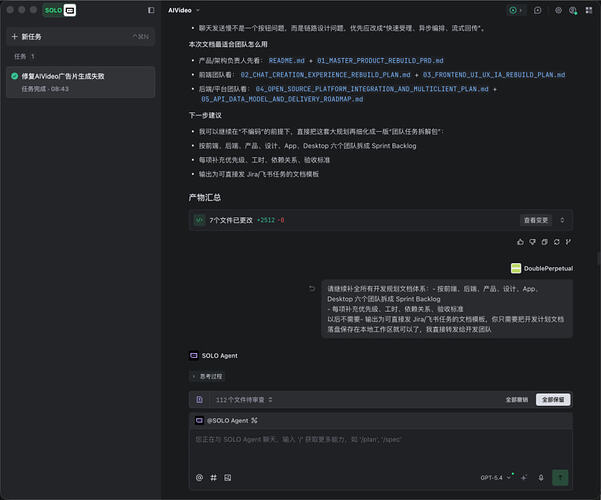Open 04_OPEN_SOURCE_PLATFORM_INTEGRATION_AND_MULTICLIENT_PLAN.md link
Viewport: 601px width, 500px height.
(372, 89)
